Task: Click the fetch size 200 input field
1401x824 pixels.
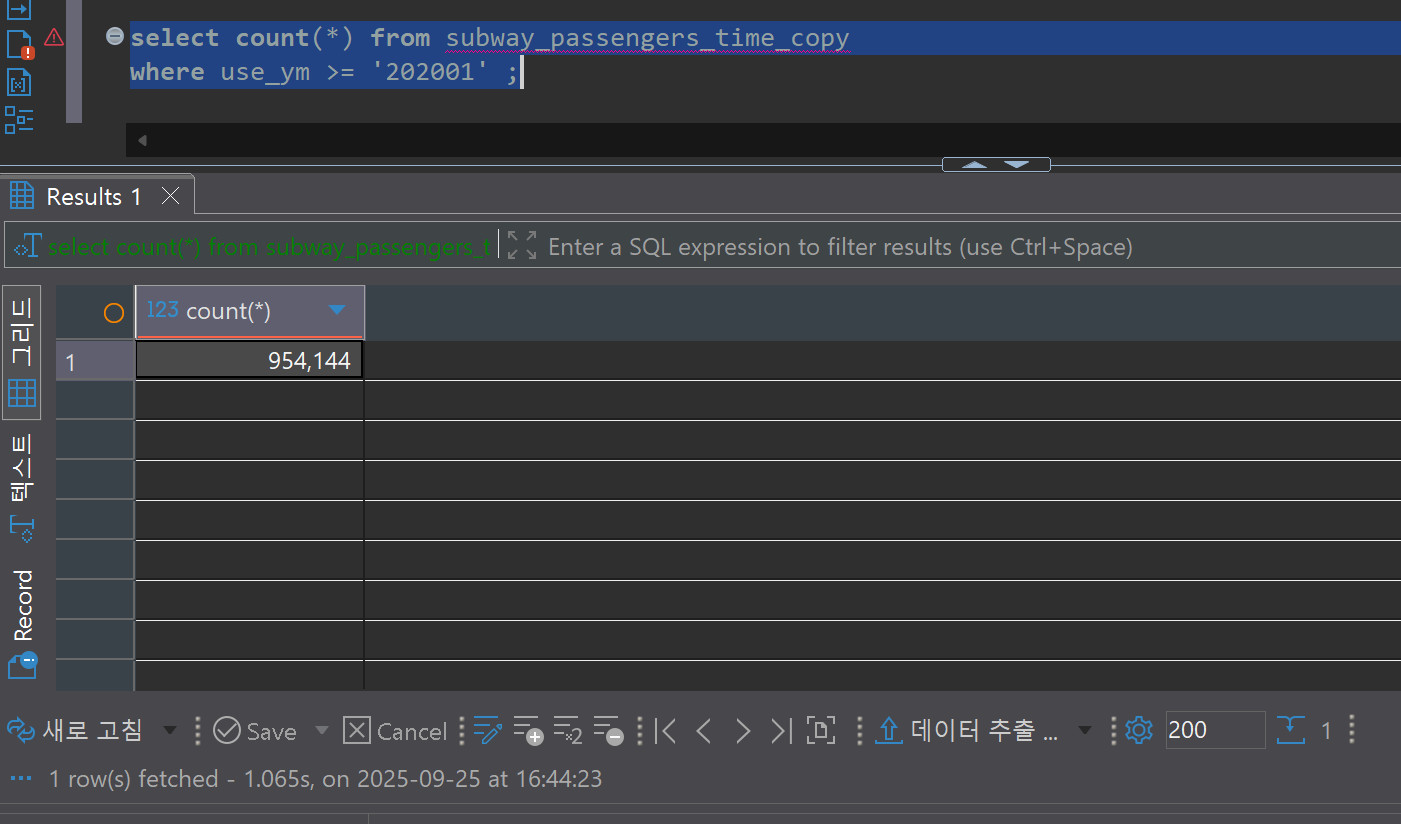Action: pyautogui.click(x=1214, y=730)
